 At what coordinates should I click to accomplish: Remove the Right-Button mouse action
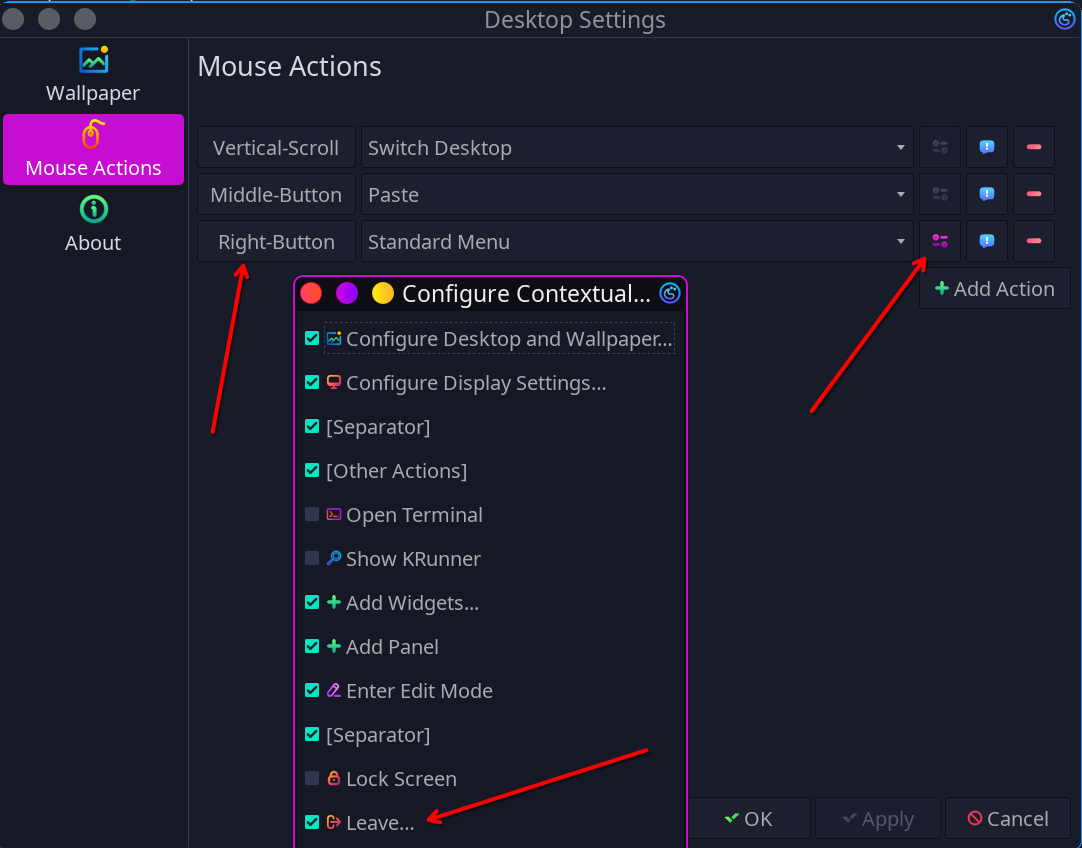[1034, 241]
